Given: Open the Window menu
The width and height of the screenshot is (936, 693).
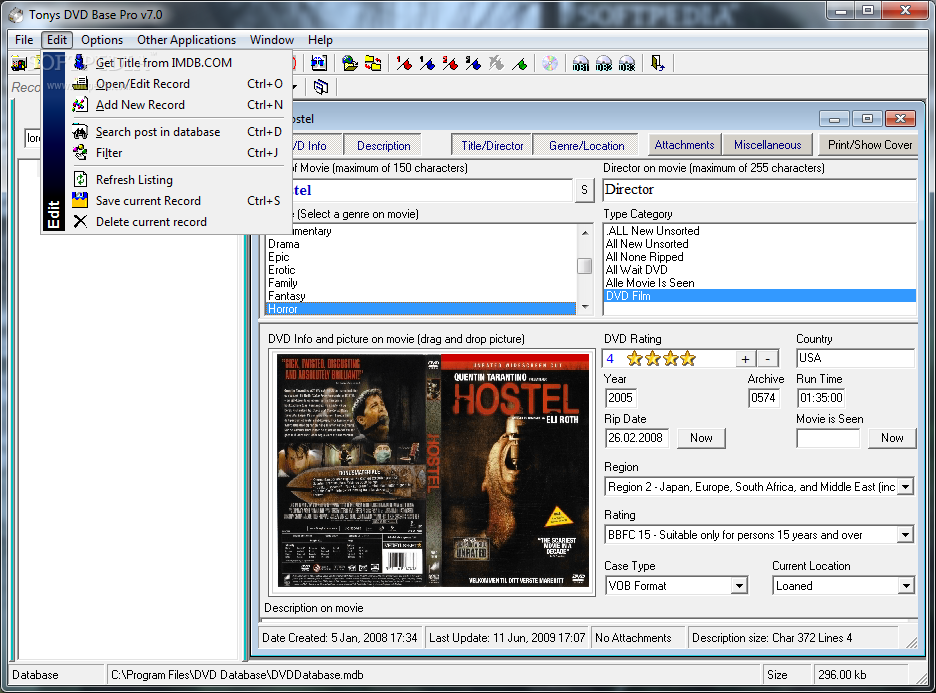Looking at the screenshot, I should (x=272, y=40).
